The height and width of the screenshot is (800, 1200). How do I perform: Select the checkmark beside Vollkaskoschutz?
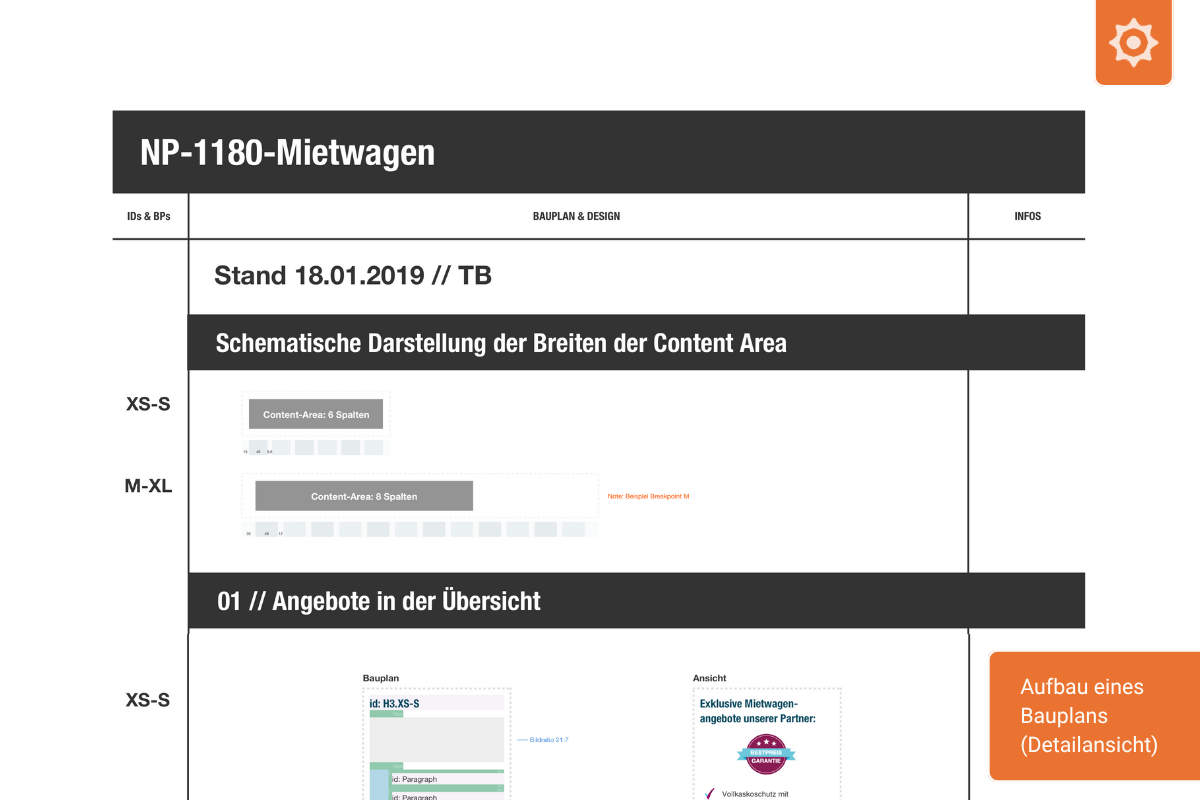click(708, 793)
